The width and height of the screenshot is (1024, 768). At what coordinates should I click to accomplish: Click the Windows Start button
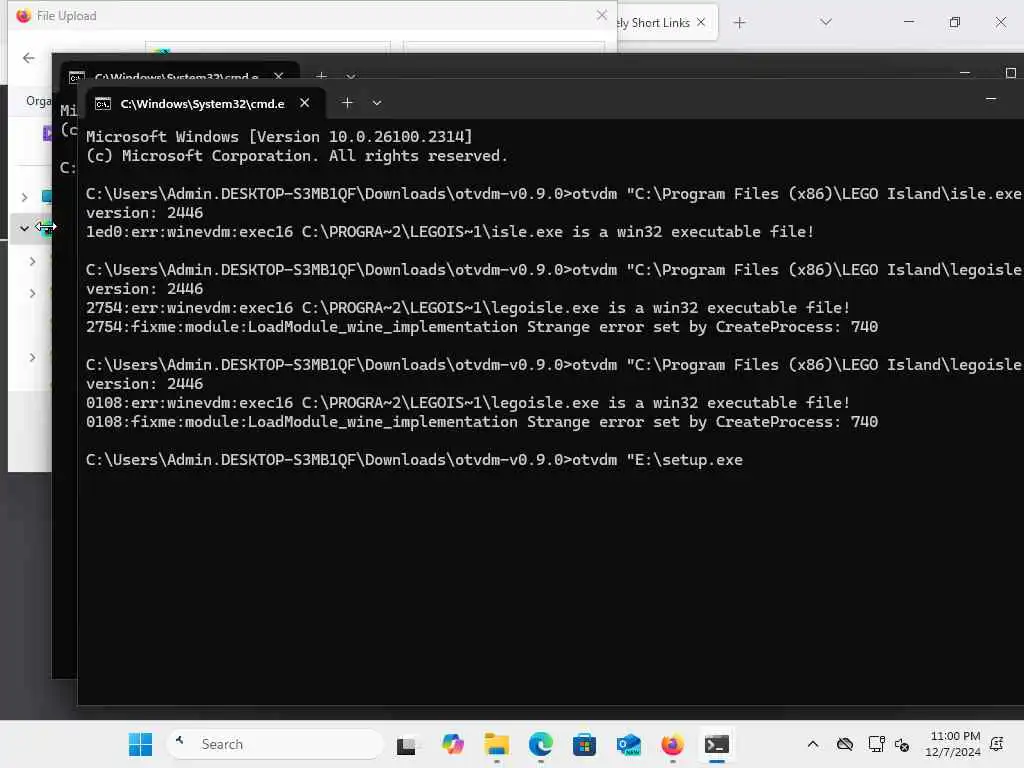pos(140,744)
